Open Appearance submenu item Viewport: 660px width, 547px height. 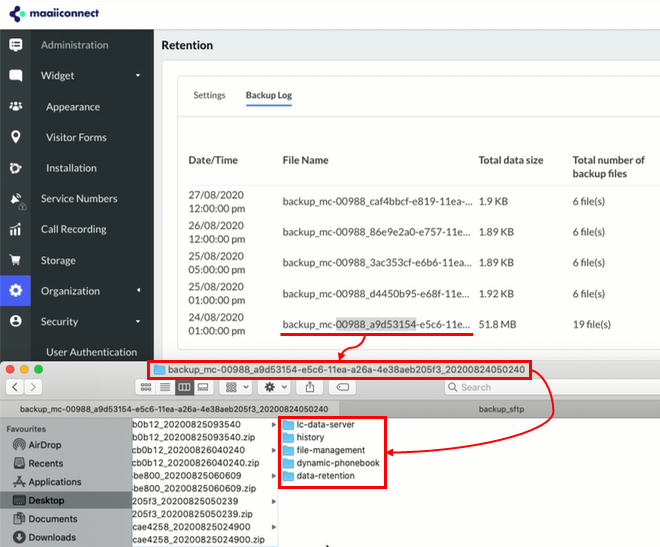(x=73, y=107)
